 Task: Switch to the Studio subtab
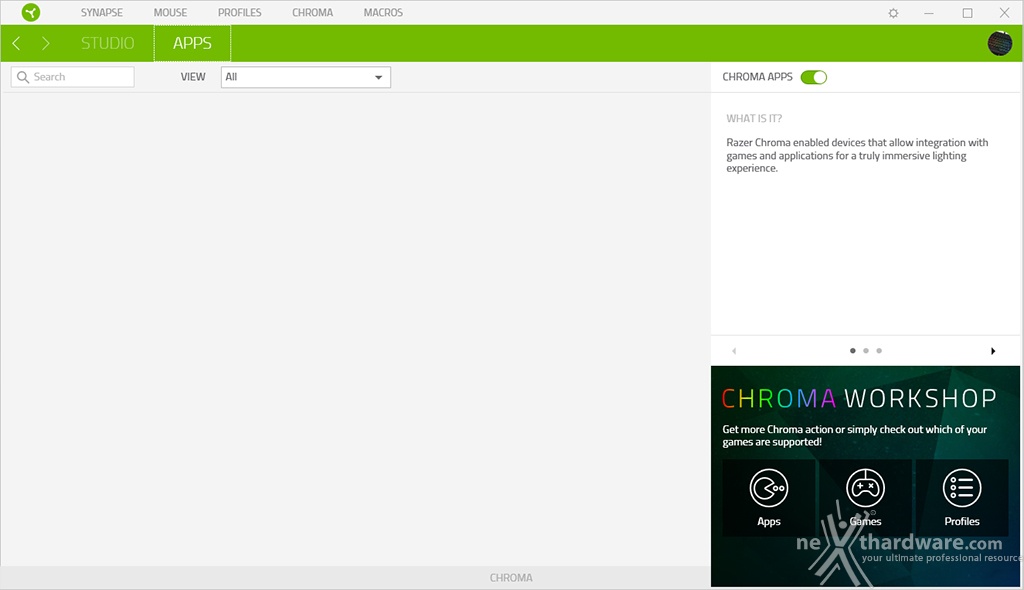(x=108, y=43)
